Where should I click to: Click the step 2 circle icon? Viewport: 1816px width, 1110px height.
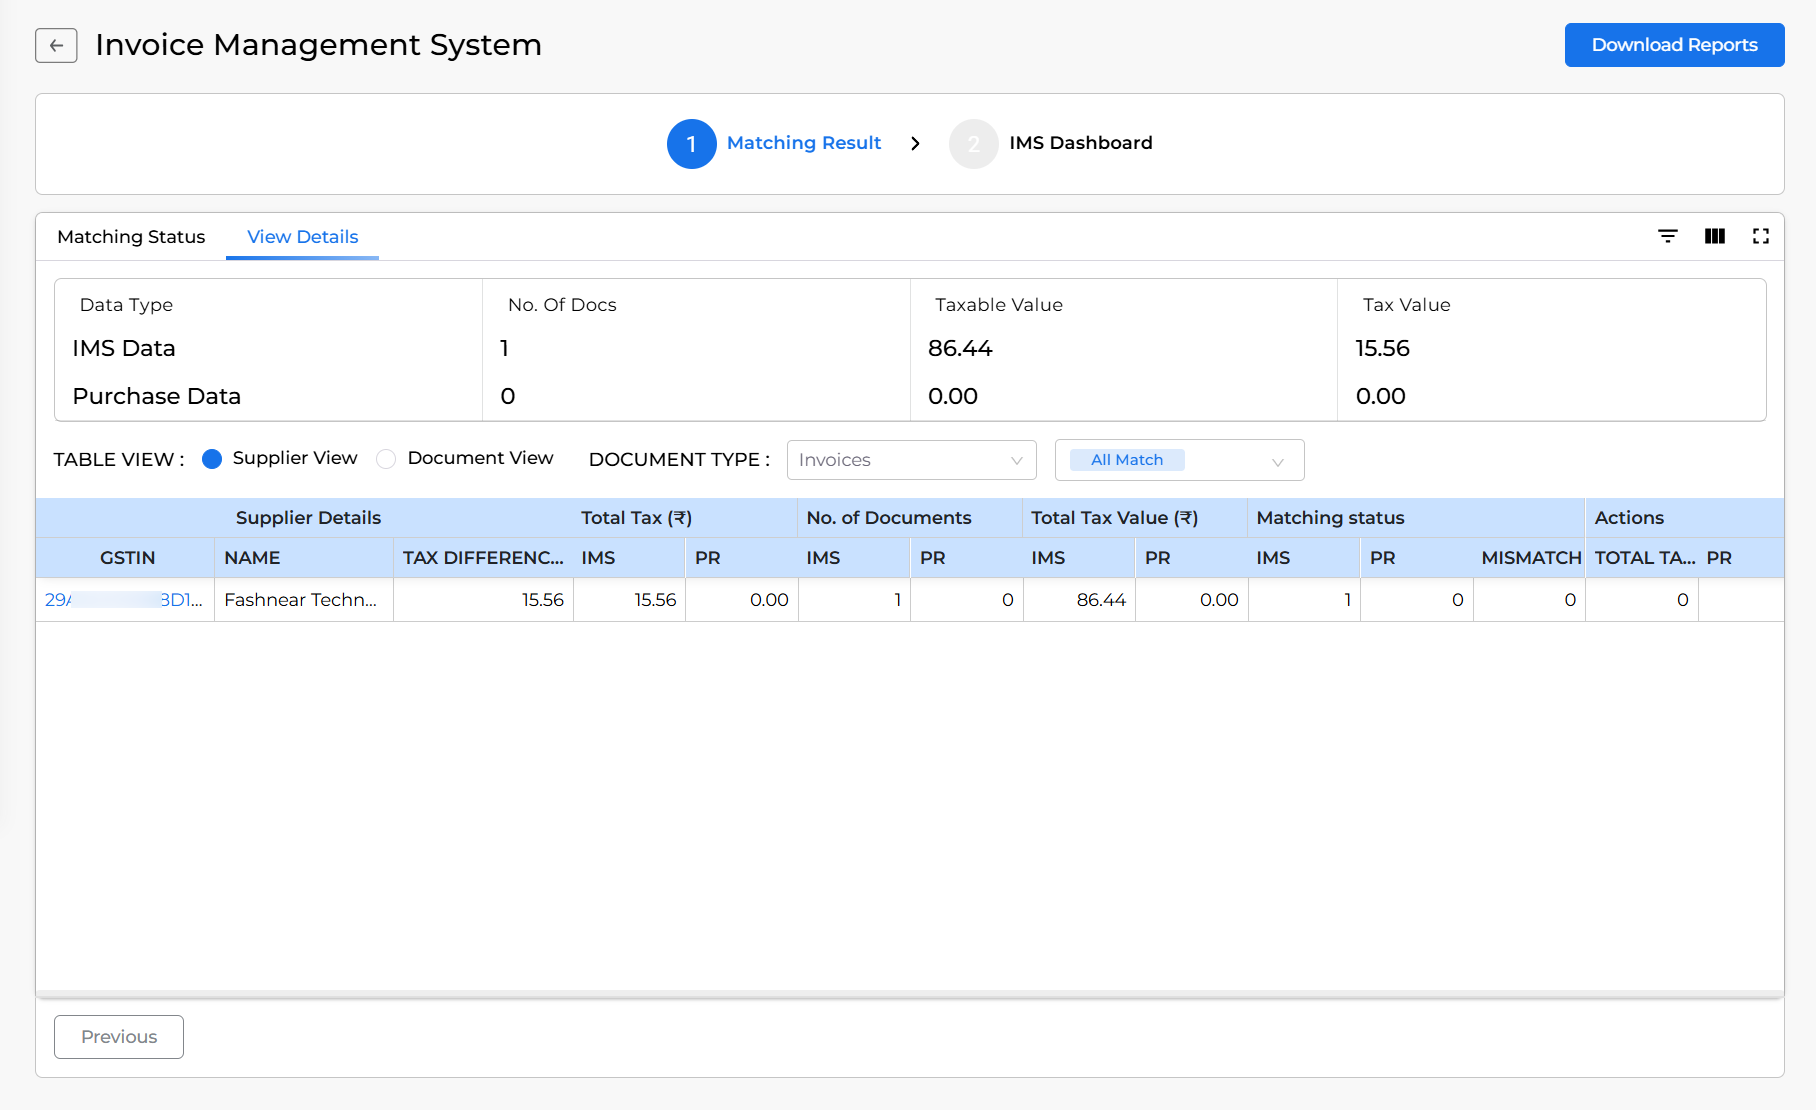click(973, 144)
